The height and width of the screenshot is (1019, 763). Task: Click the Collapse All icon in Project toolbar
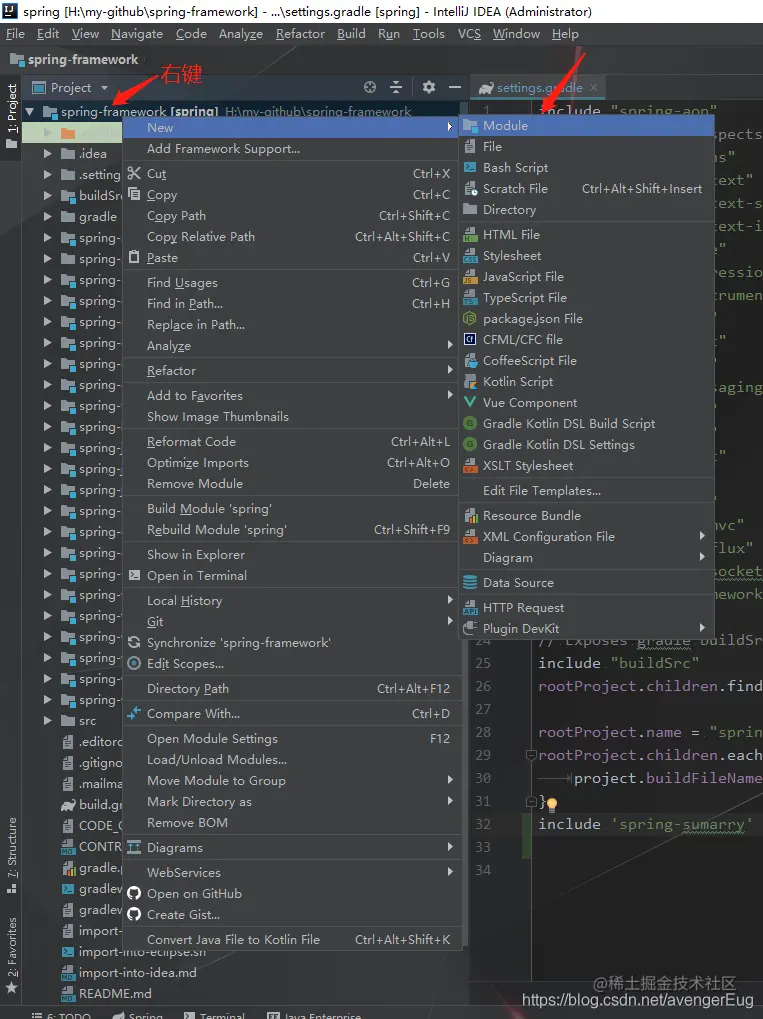pyautogui.click(x=396, y=87)
